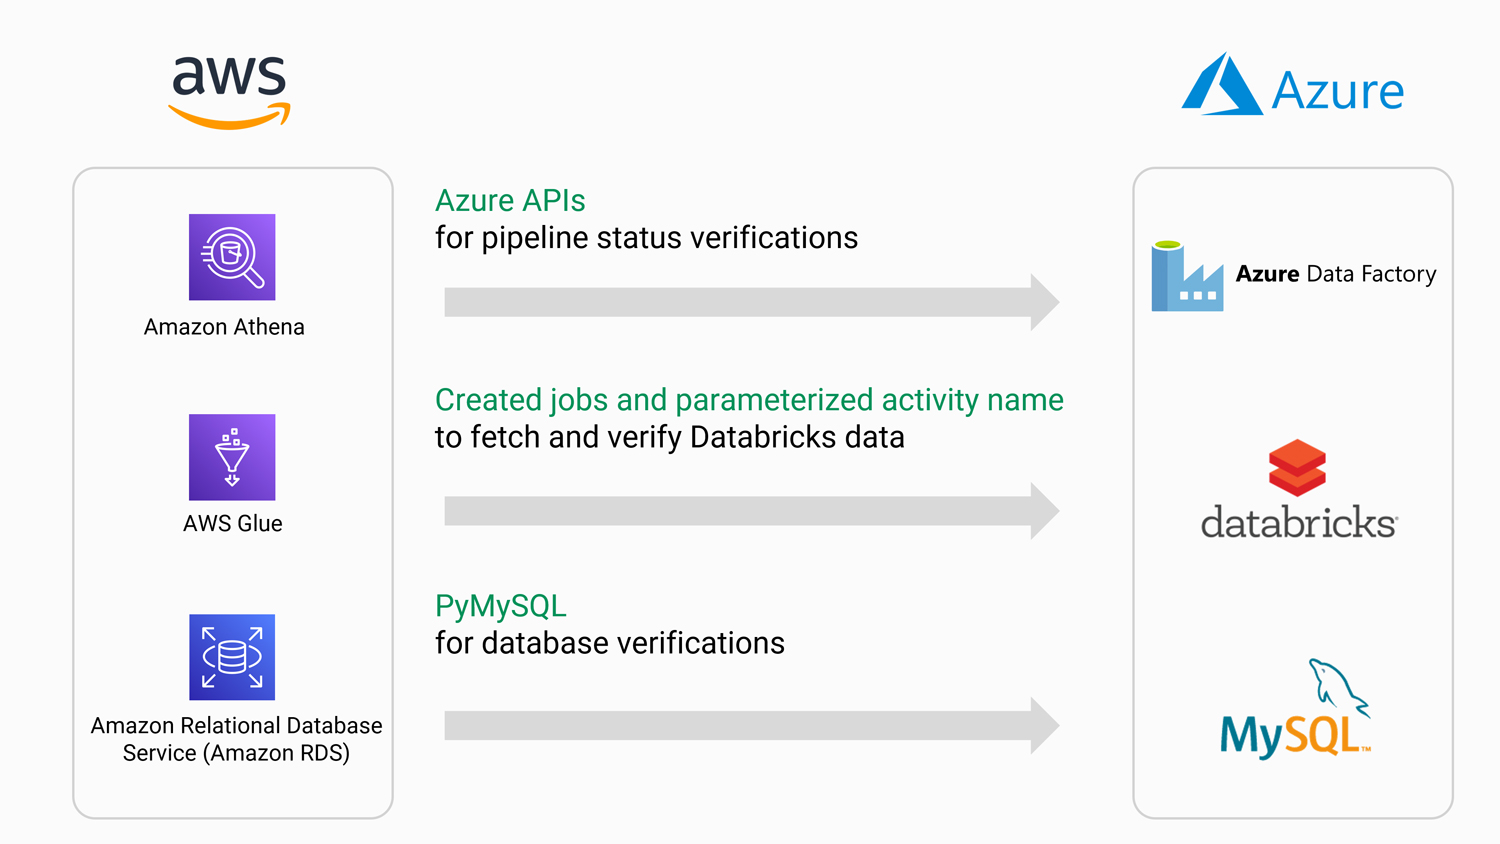Click the Azure logo

pyautogui.click(x=1292, y=87)
